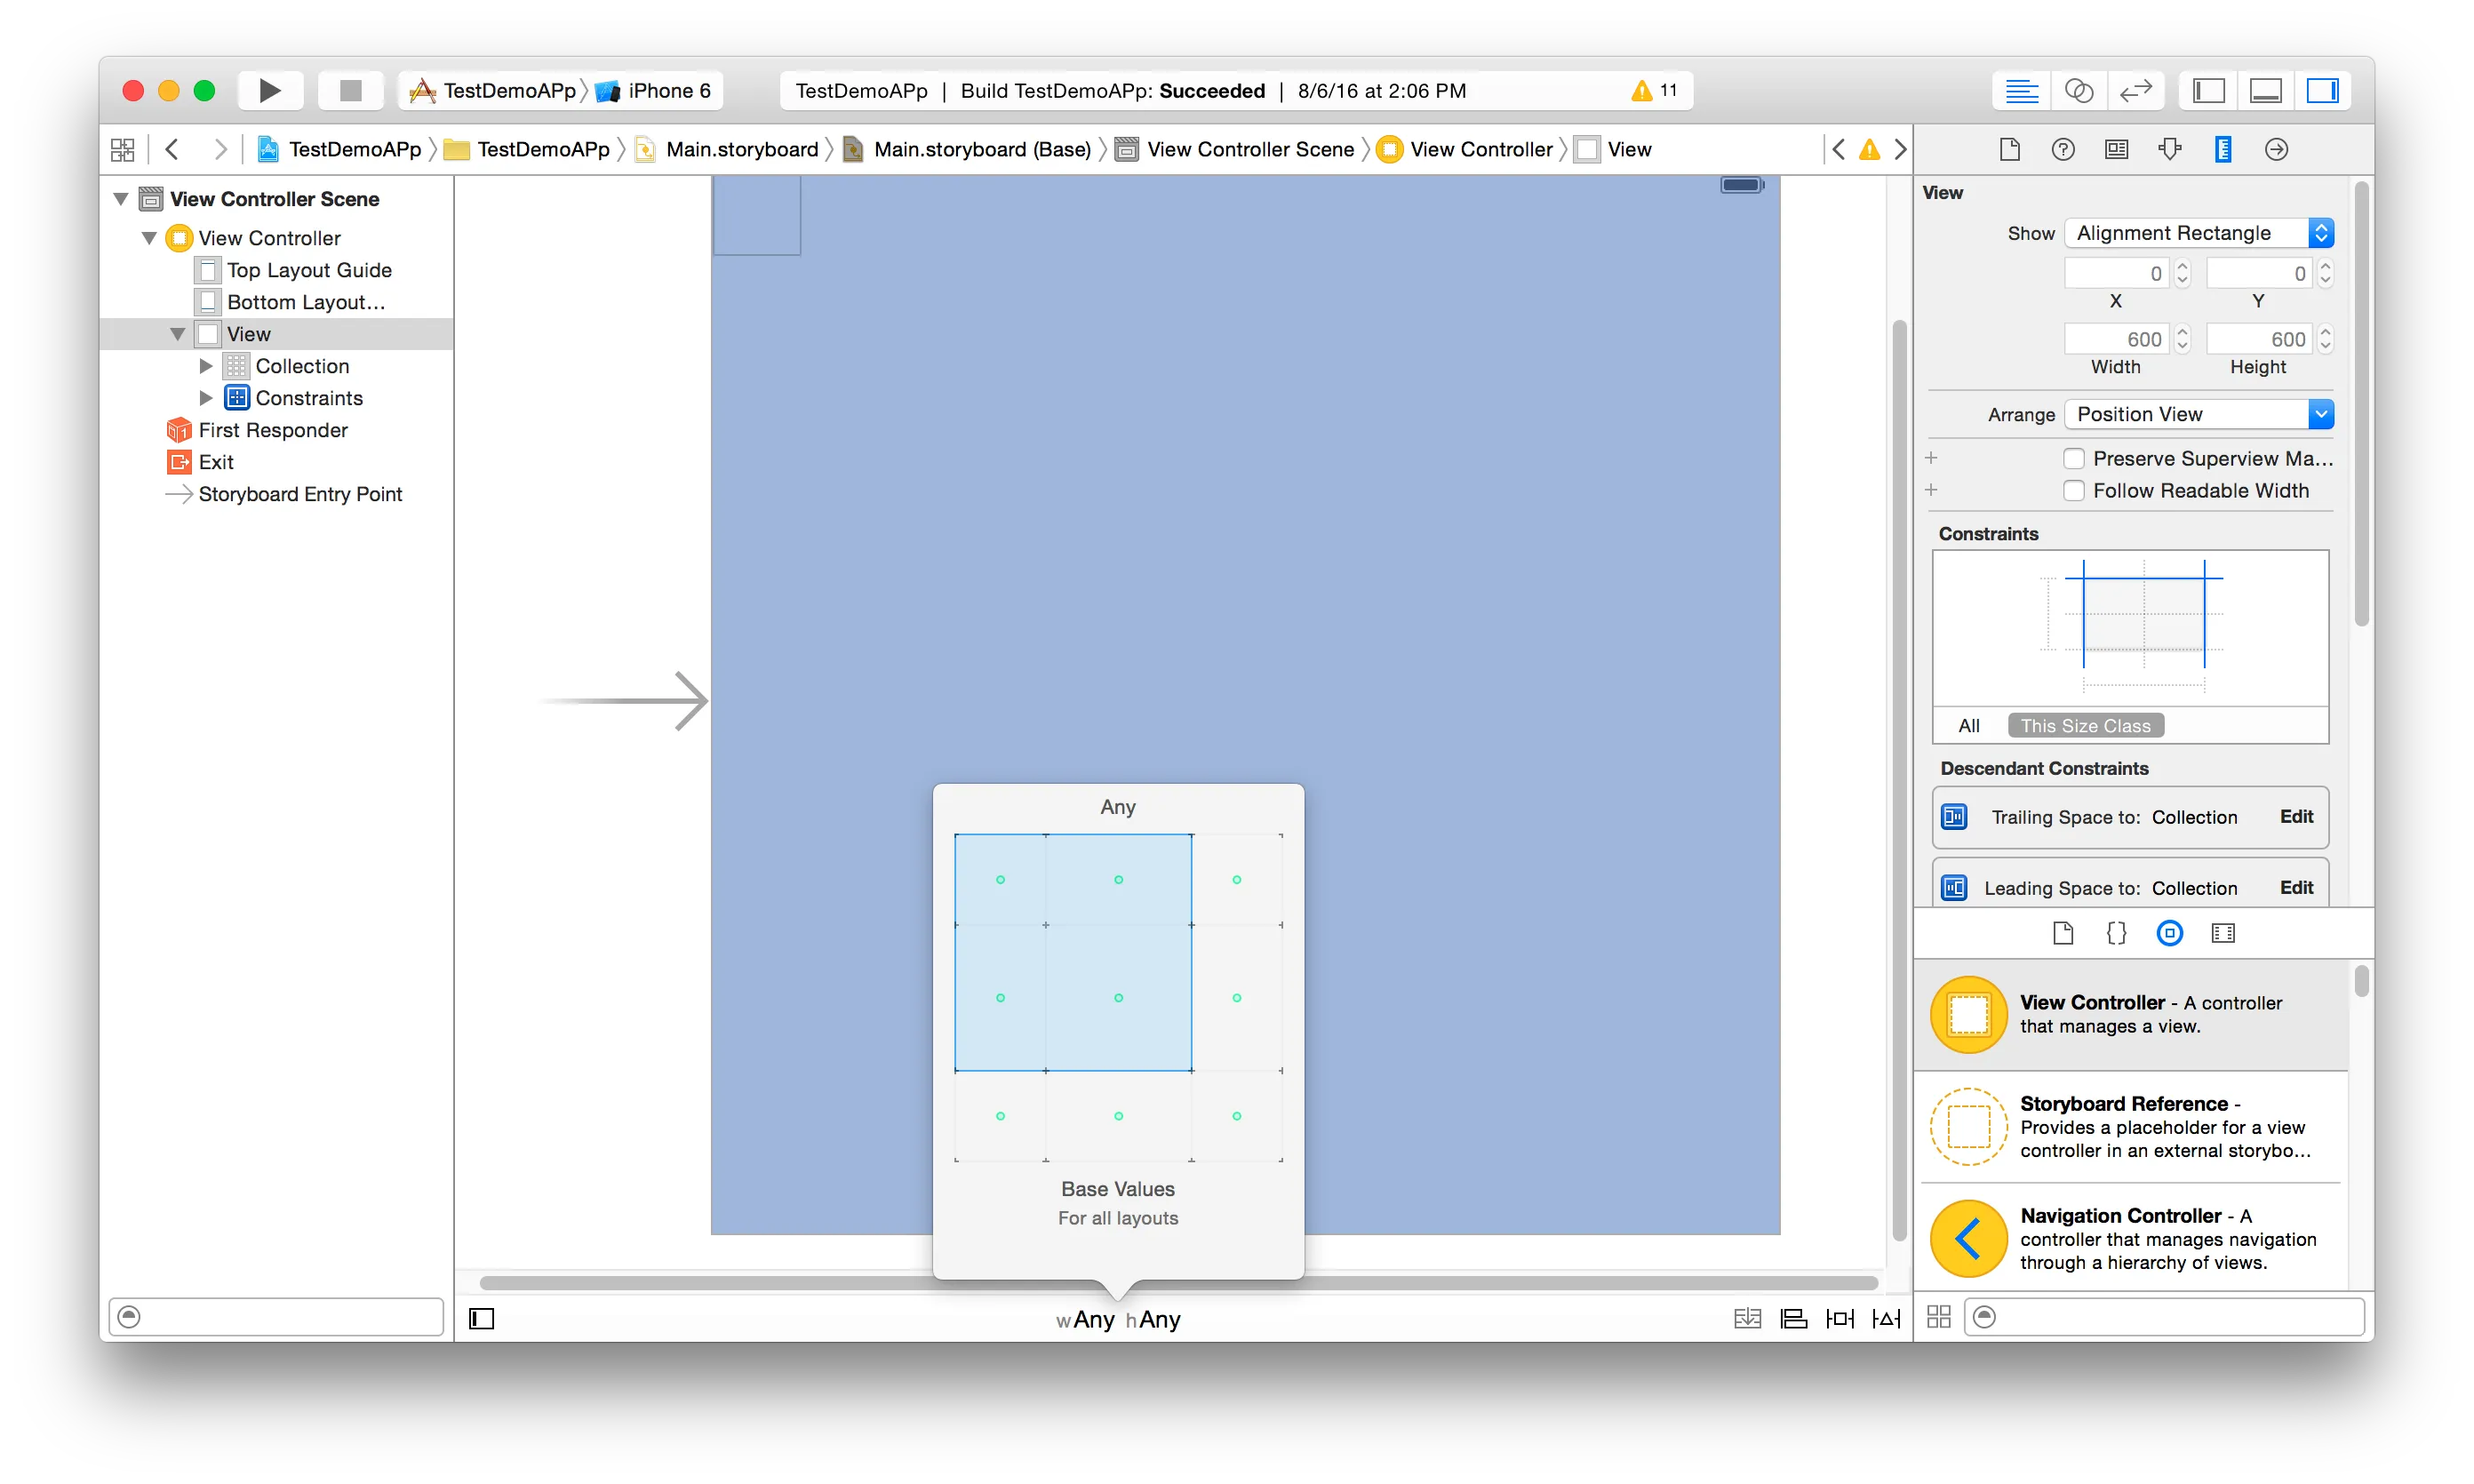This screenshot has width=2474, height=1484.
Task: Collapse the View Controller Scene
Action: click(121, 198)
